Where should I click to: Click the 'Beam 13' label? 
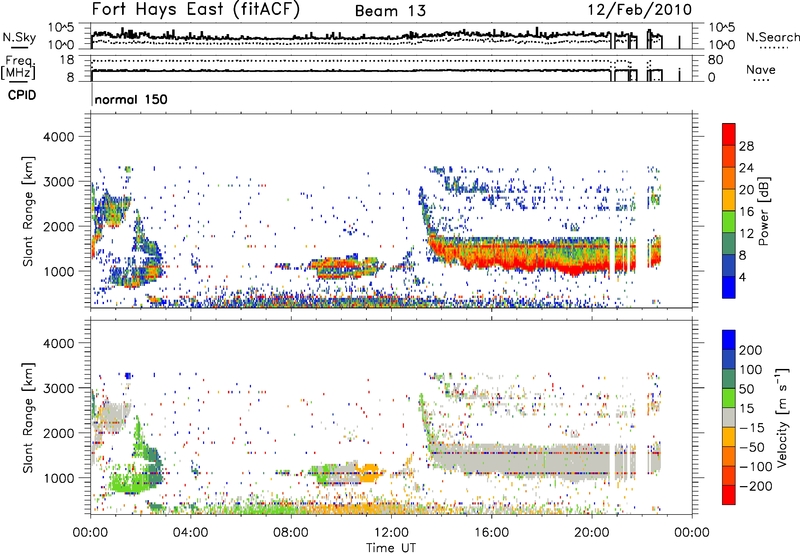(x=390, y=11)
